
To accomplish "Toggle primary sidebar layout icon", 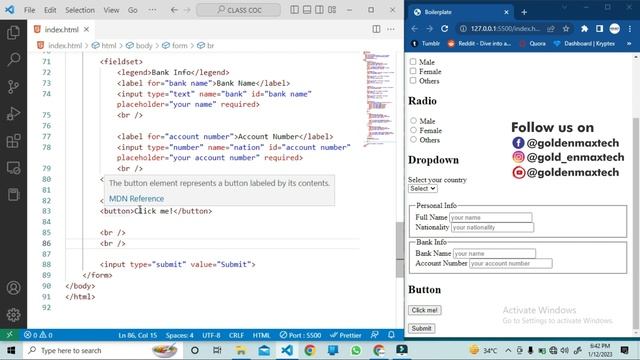I will point(295,10).
